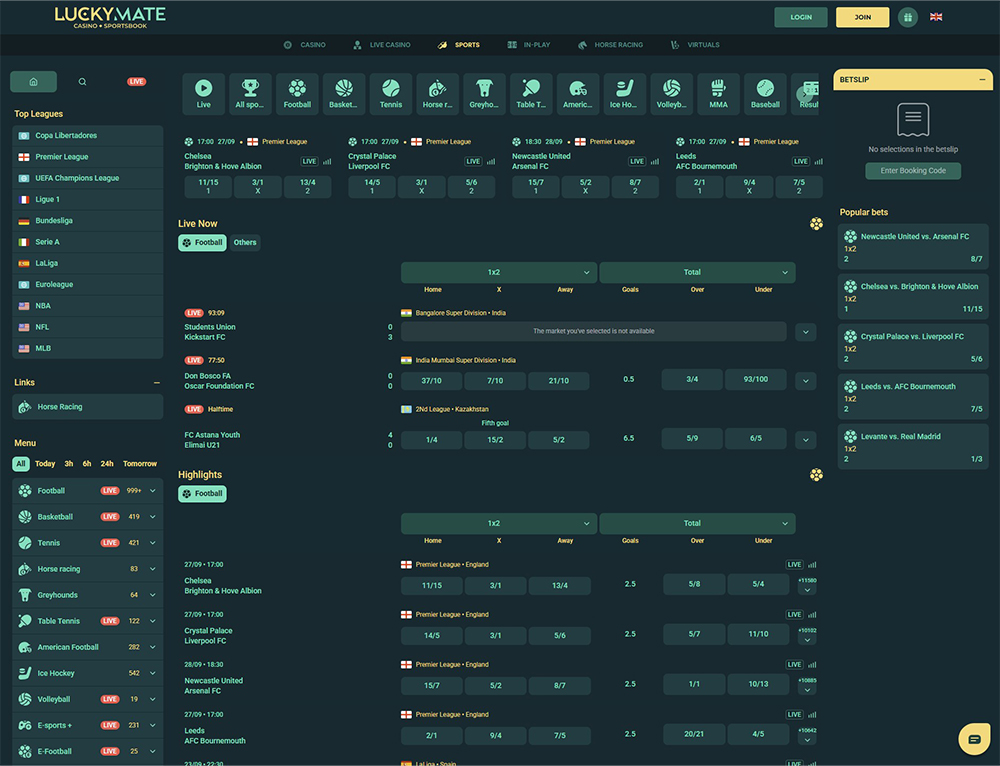The image size is (1000, 766).
Task: Open the 1x2 market dropdown in Live Now
Action: pyautogui.click(x=498, y=272)
